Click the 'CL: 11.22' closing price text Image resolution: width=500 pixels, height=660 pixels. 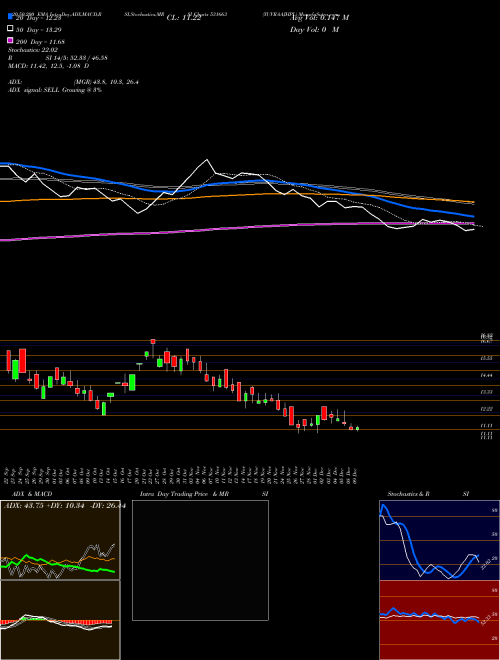pyautogui.click(x=184, y=18)
